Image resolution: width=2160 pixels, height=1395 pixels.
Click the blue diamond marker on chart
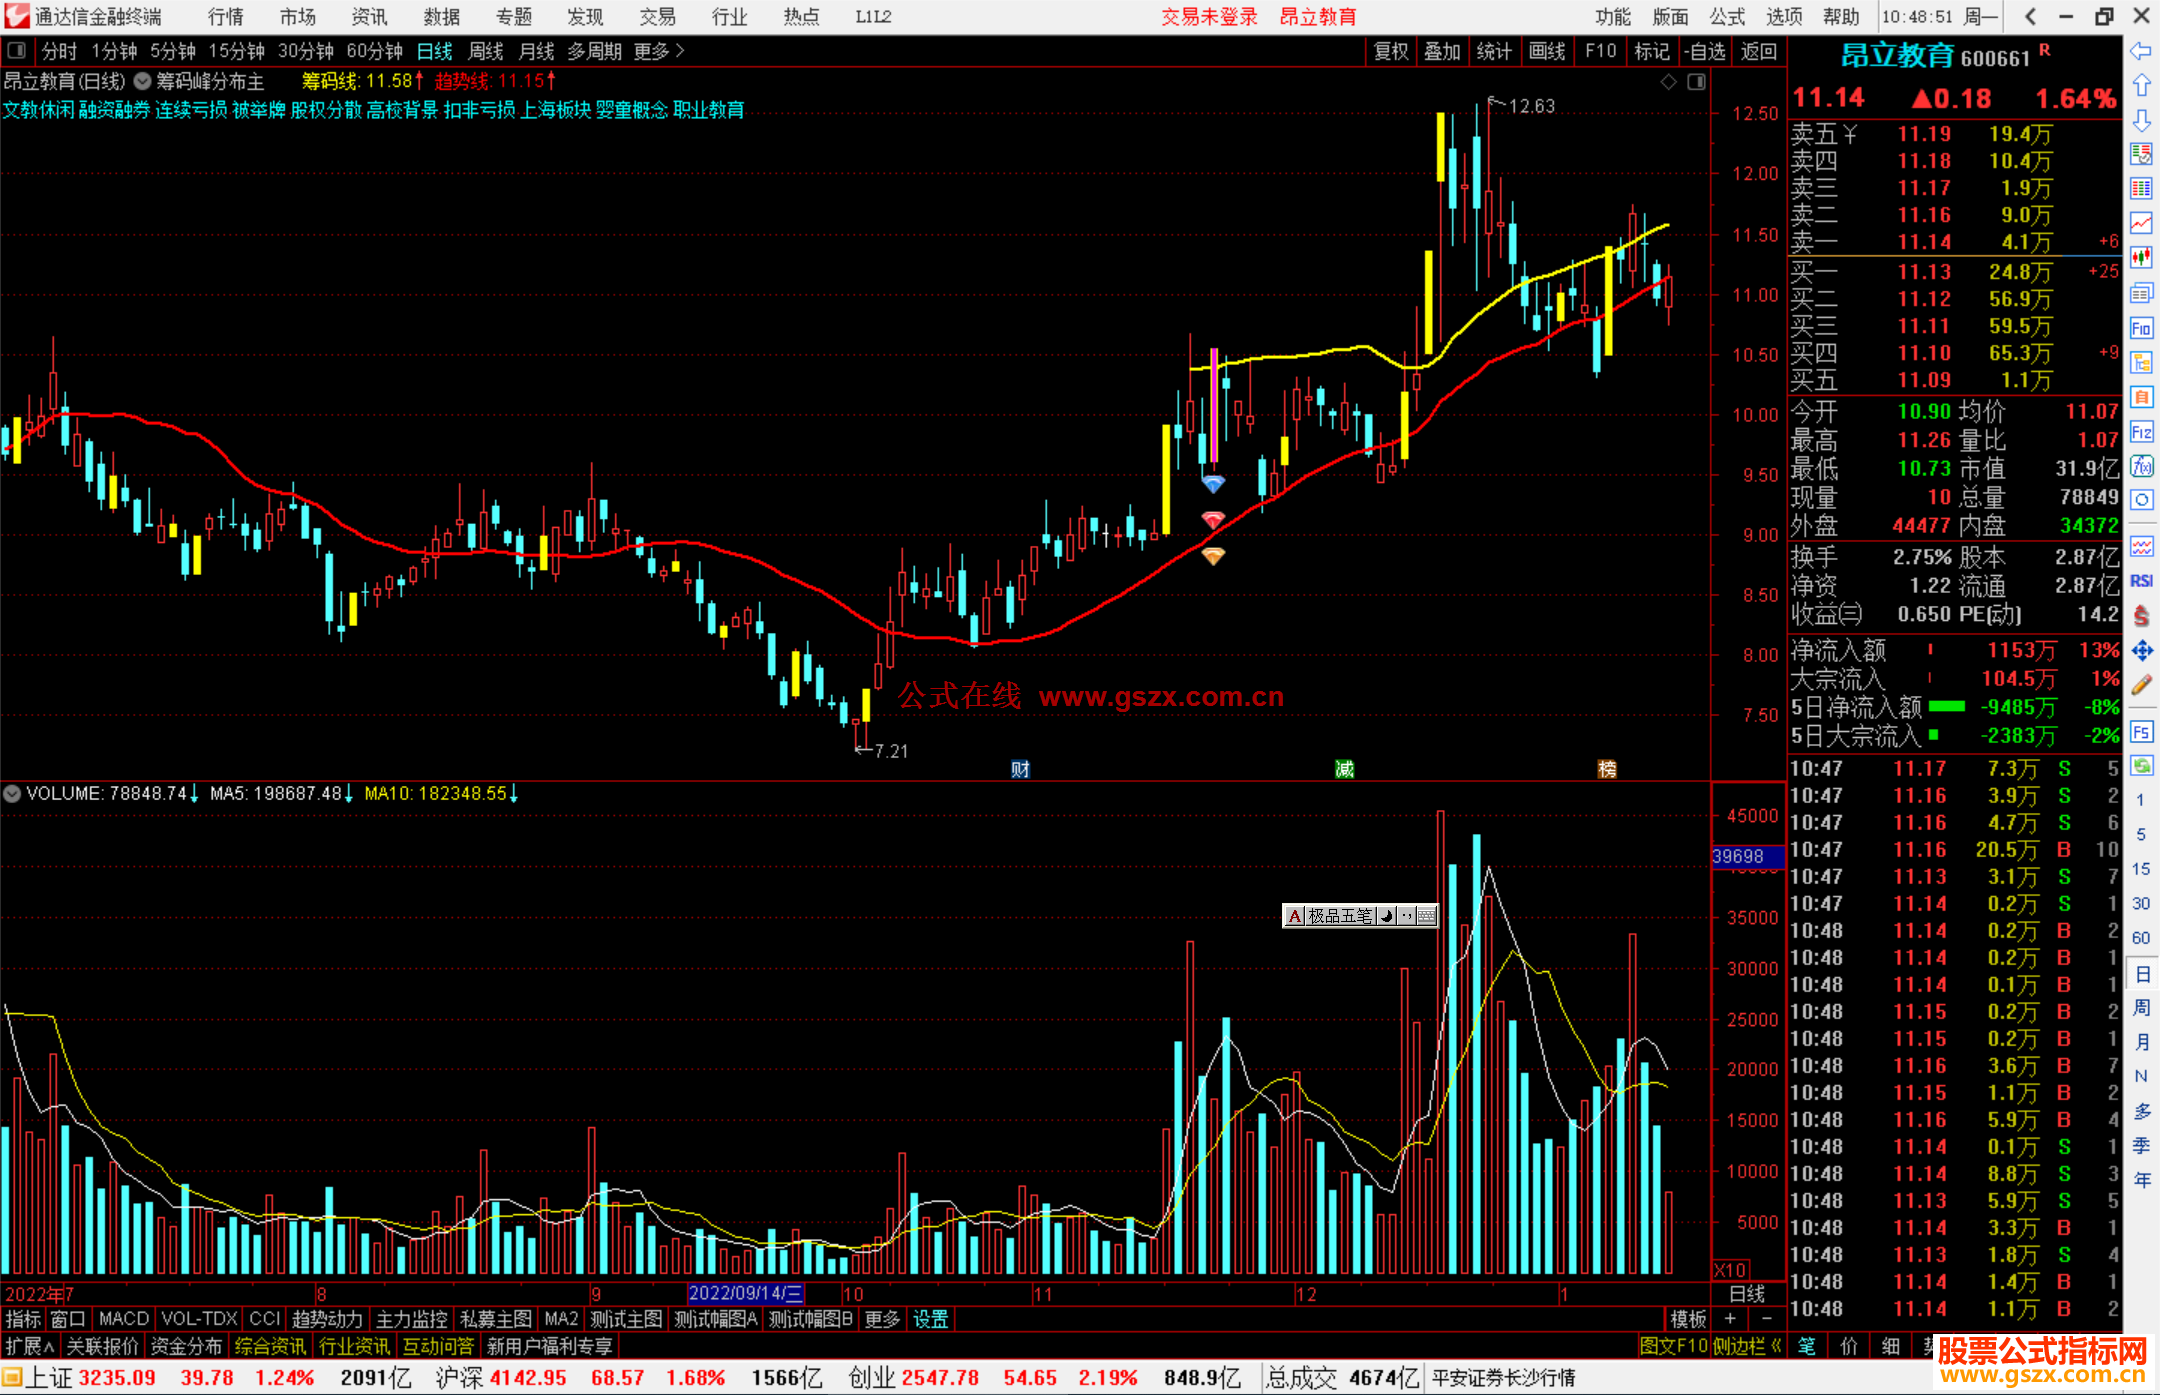(x=1213, y=485)
